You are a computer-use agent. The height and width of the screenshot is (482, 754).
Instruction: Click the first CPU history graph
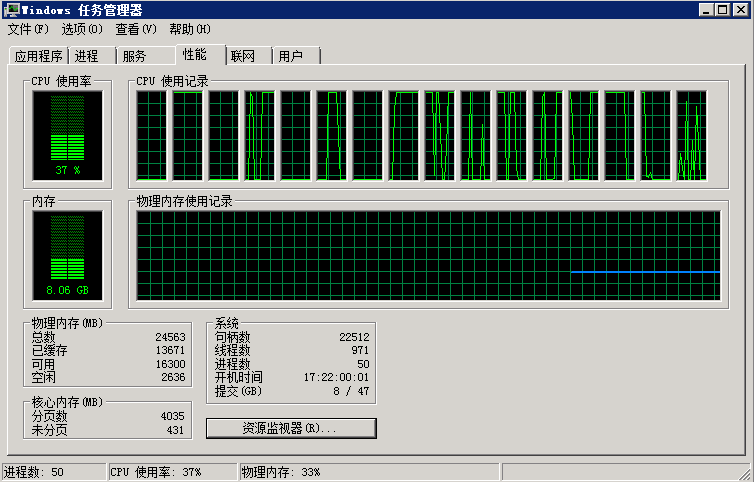(x=151, y=136)
